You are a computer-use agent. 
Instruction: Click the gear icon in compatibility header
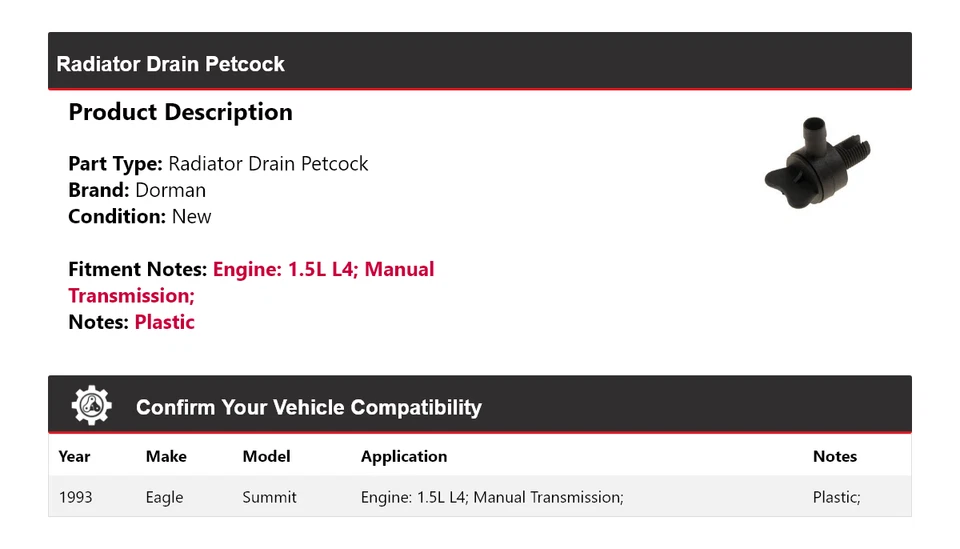tap(91, 406)
